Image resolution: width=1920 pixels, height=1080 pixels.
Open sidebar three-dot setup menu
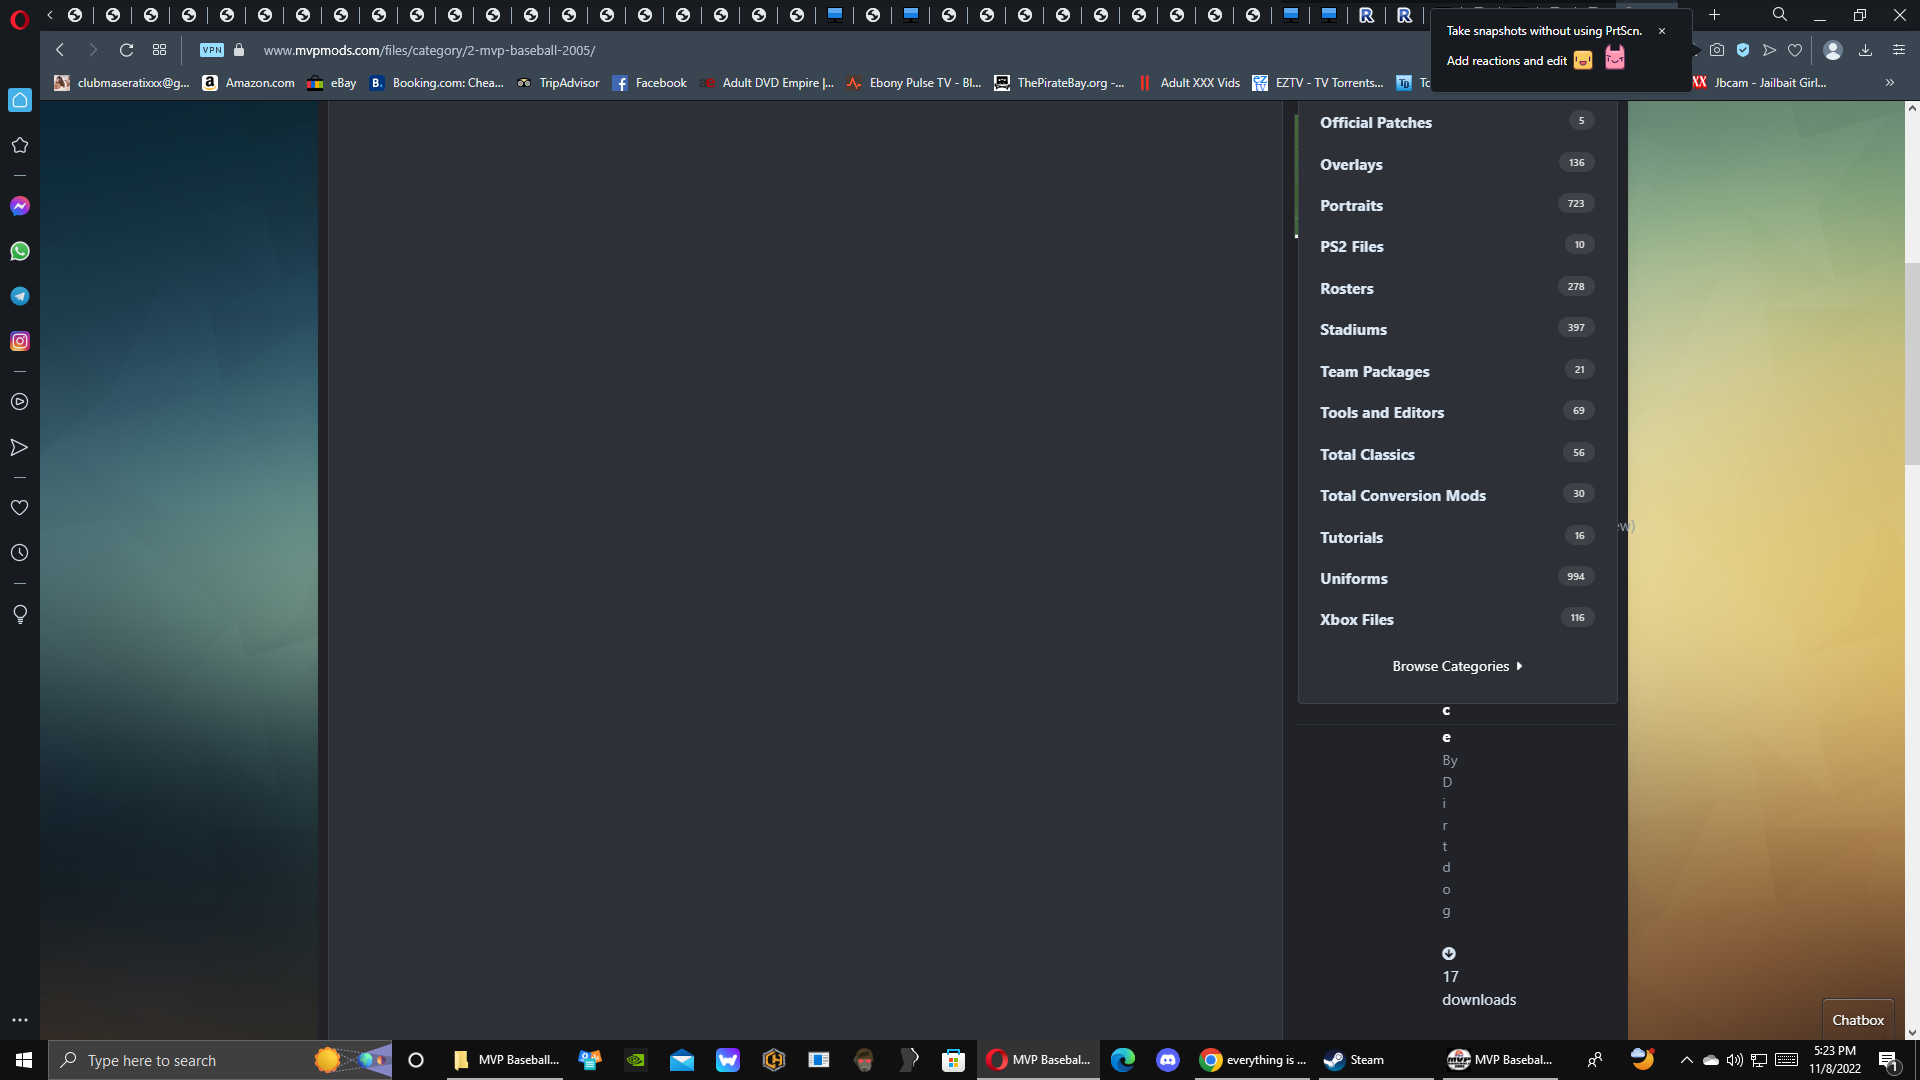[x=19, y=1020]
